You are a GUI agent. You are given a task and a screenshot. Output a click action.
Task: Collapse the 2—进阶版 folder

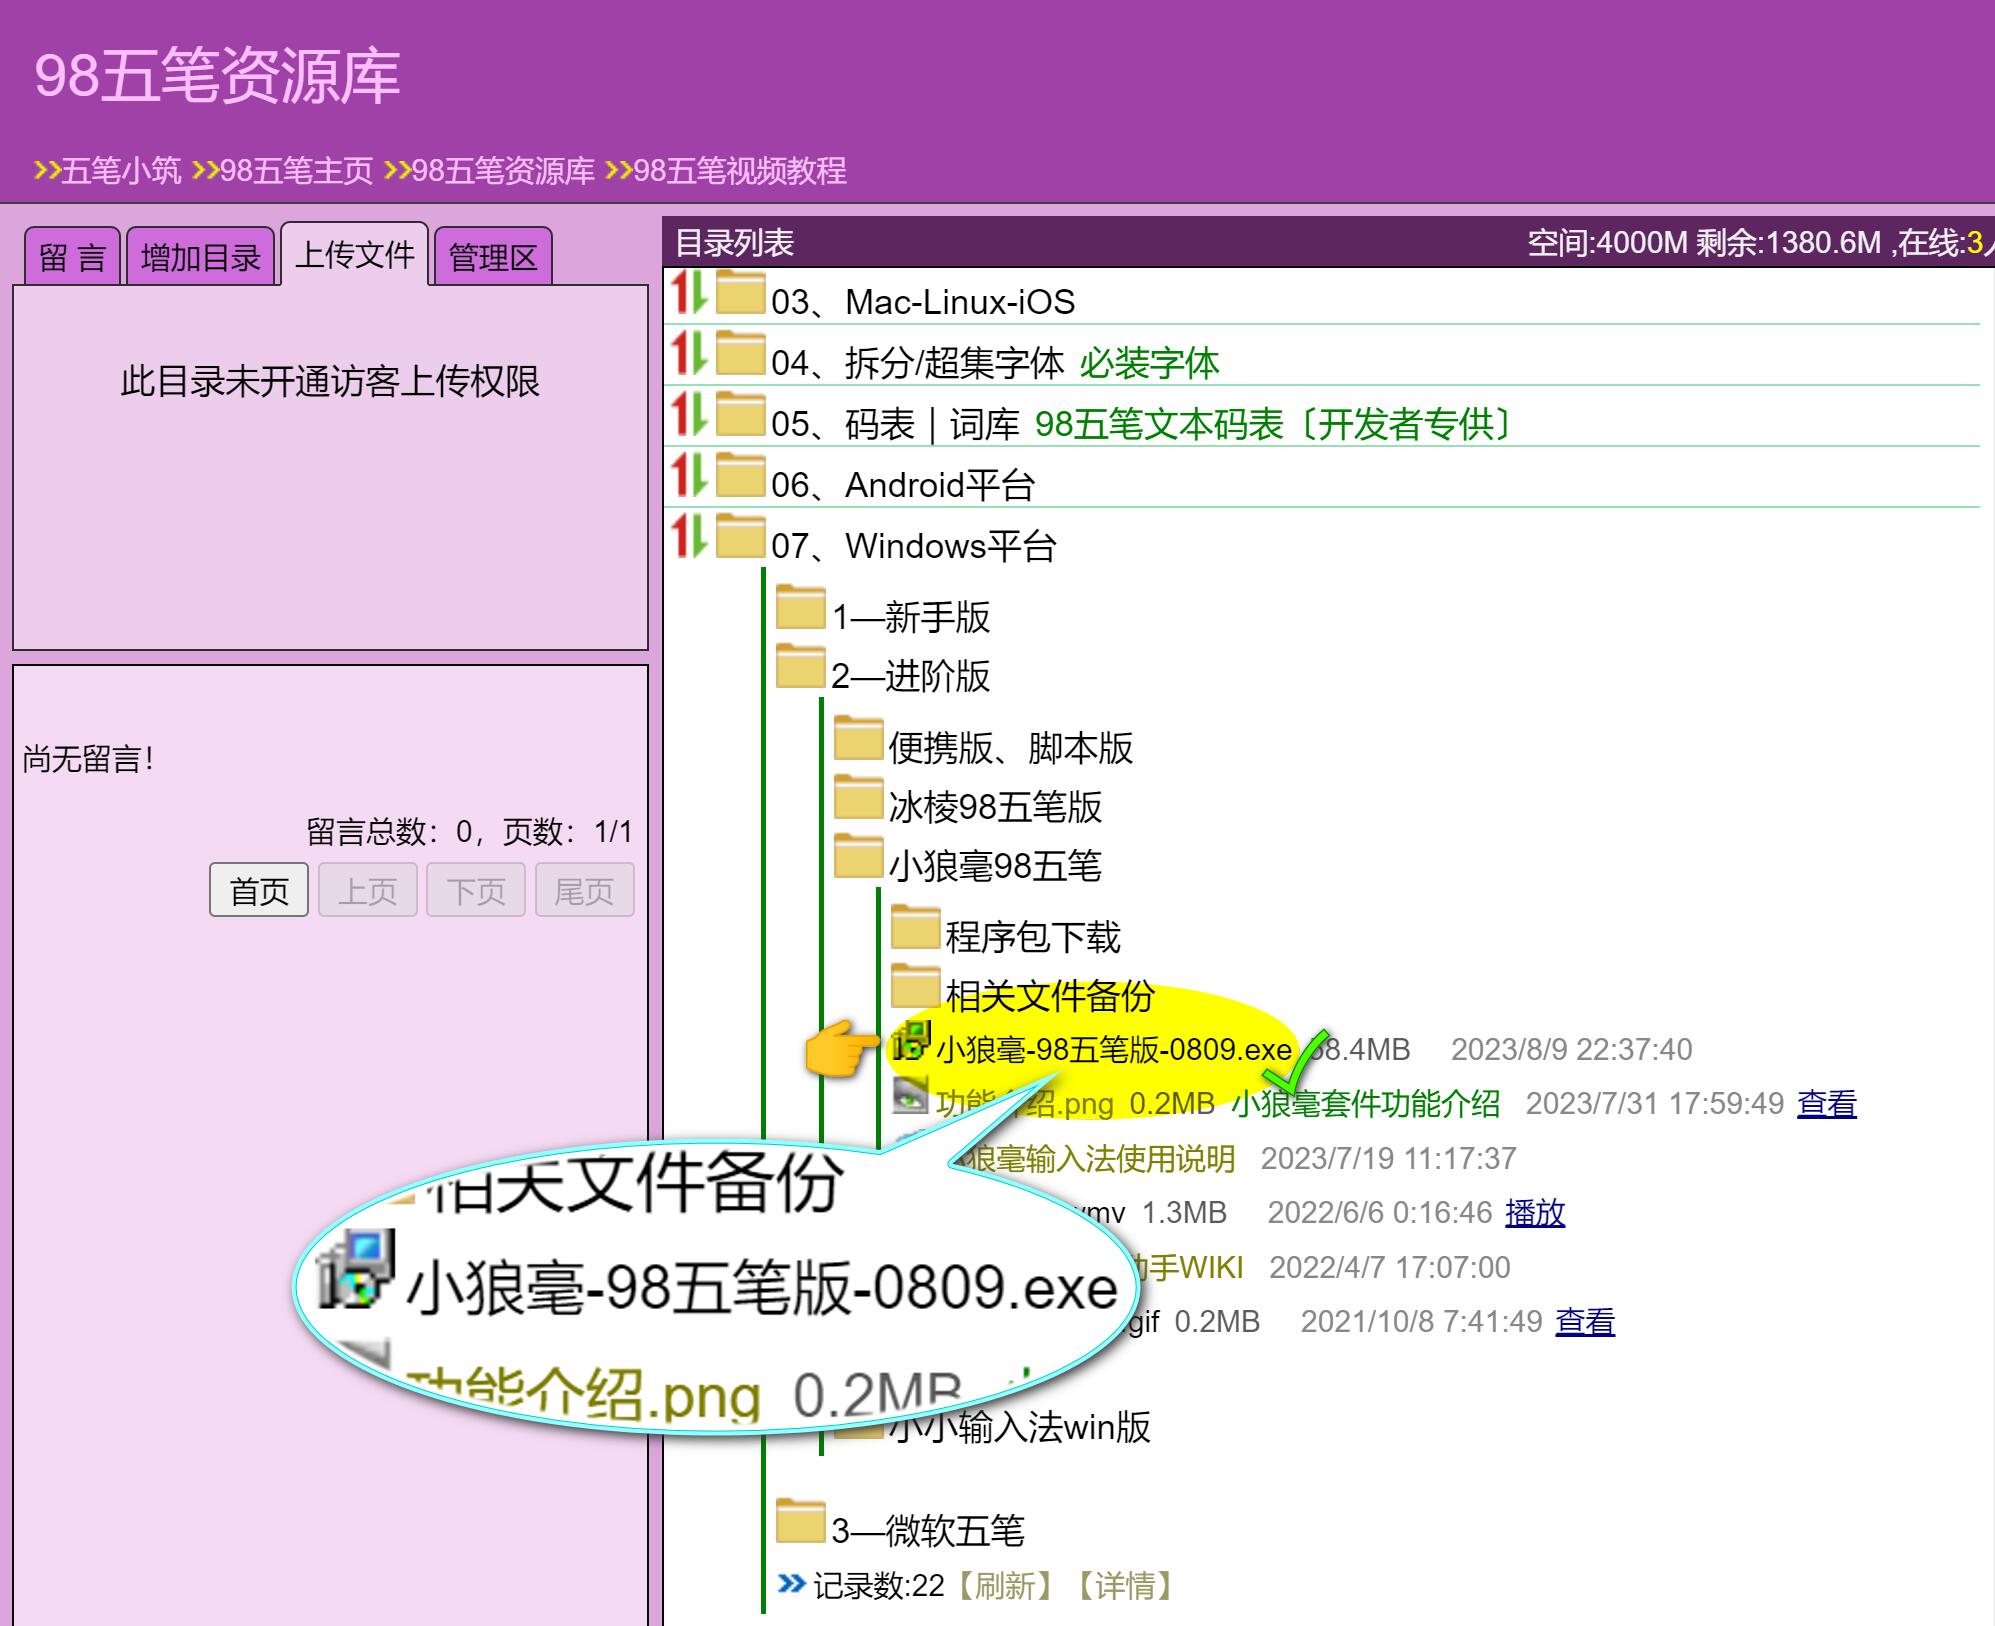(910, 677)
